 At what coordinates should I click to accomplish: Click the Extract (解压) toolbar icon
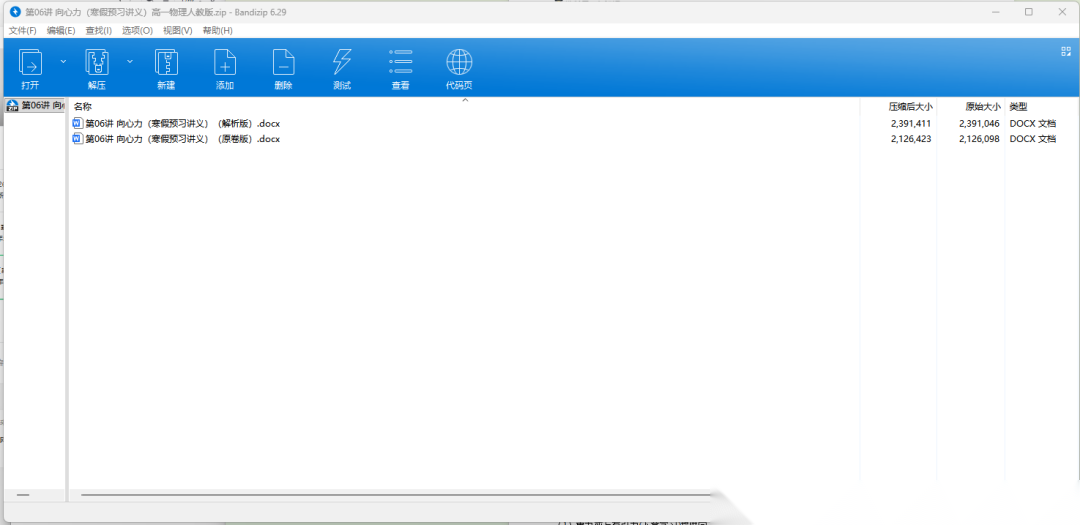[97, 64]
